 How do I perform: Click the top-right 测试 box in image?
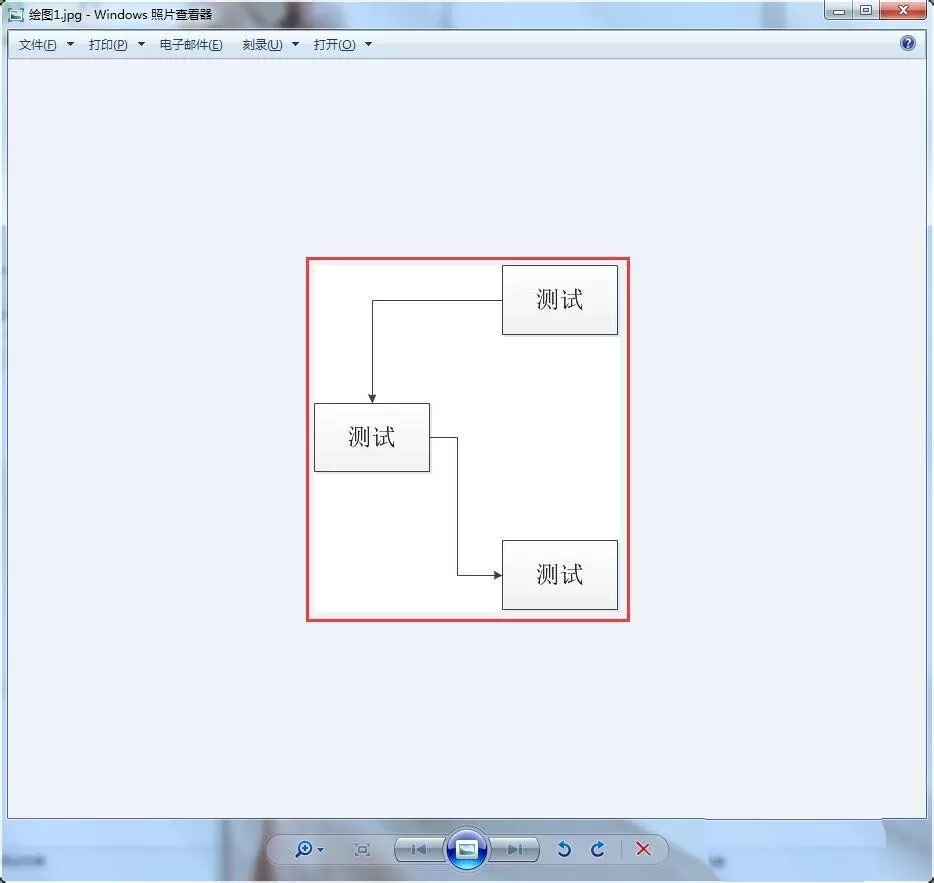coord(560,300)
